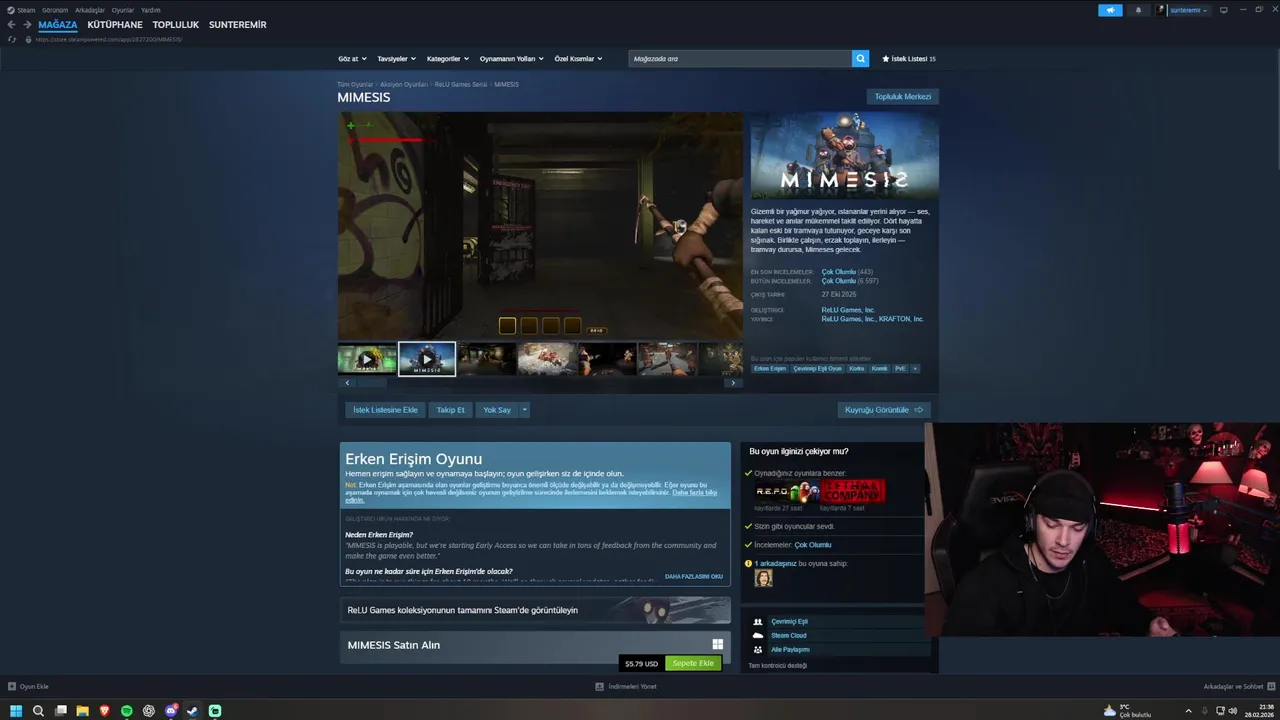The height and width of the screenshot is (720, 1280).
Task: Open the notifications bell icon
Action: [x=1138, y=10]
